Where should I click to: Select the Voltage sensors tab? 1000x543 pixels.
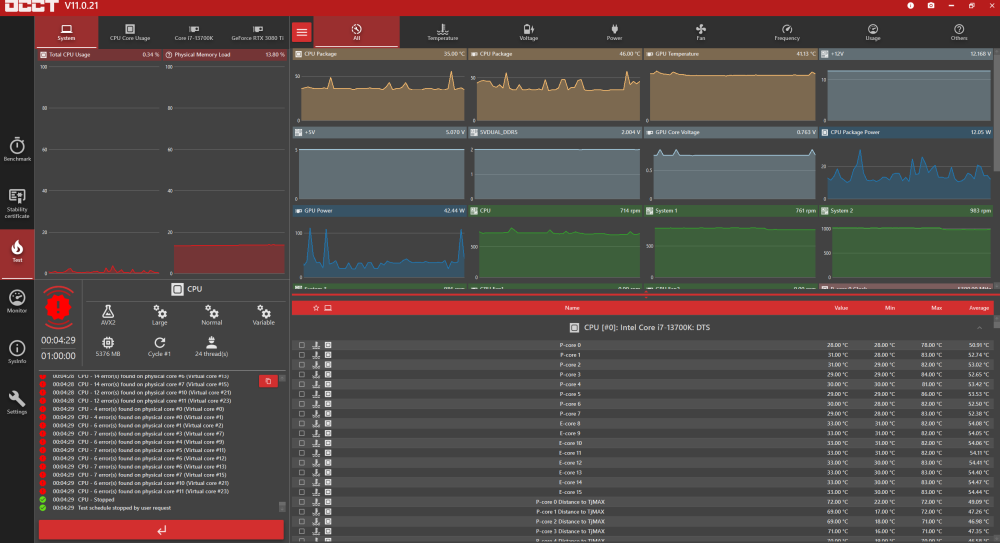(x=529, y=32)
